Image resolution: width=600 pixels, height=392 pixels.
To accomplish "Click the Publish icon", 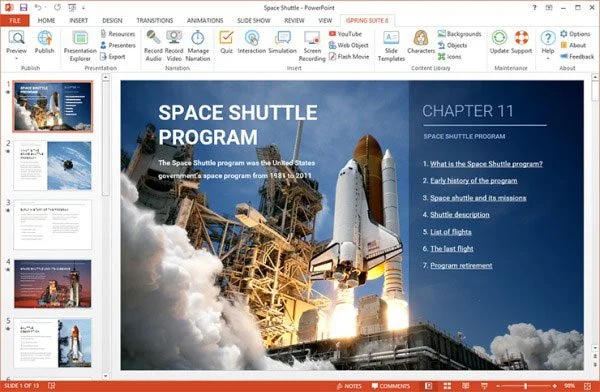I will click(x=44, y=42).
